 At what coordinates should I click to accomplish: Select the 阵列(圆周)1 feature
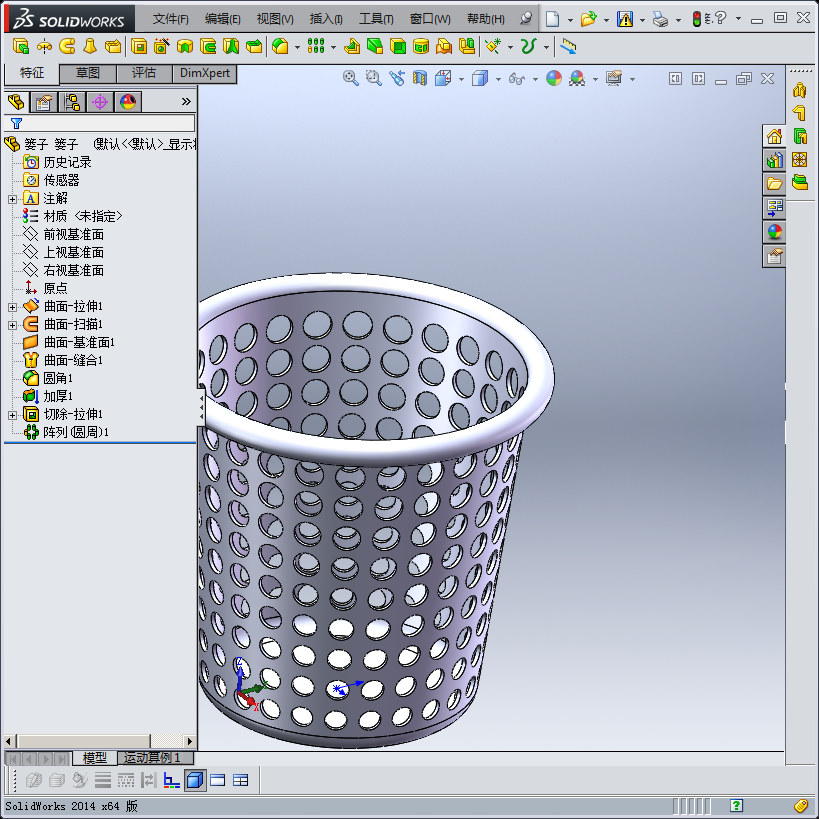[x=75, y=432]
